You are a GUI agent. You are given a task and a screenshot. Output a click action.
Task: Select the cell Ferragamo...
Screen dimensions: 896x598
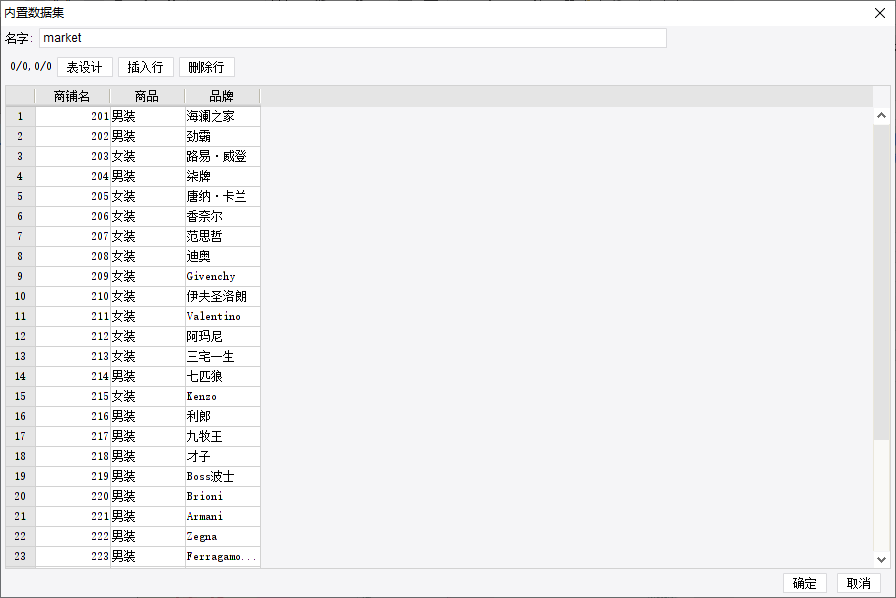pos(223,557)
